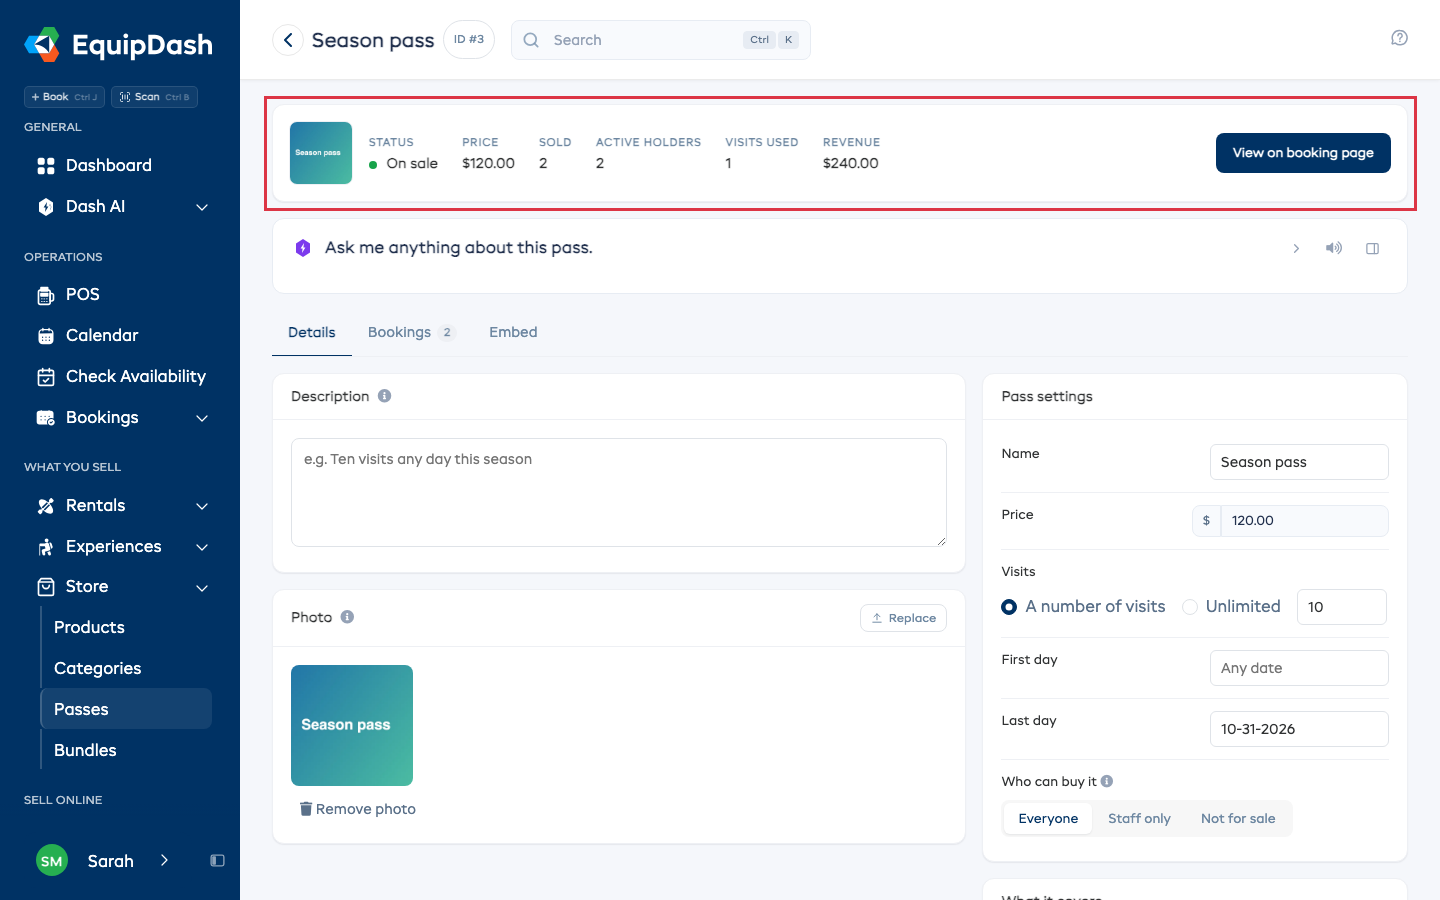Collapse the sidebar using the bottom panel icon
This screenshot has height=900, width=1440.
tap(217, 861)
